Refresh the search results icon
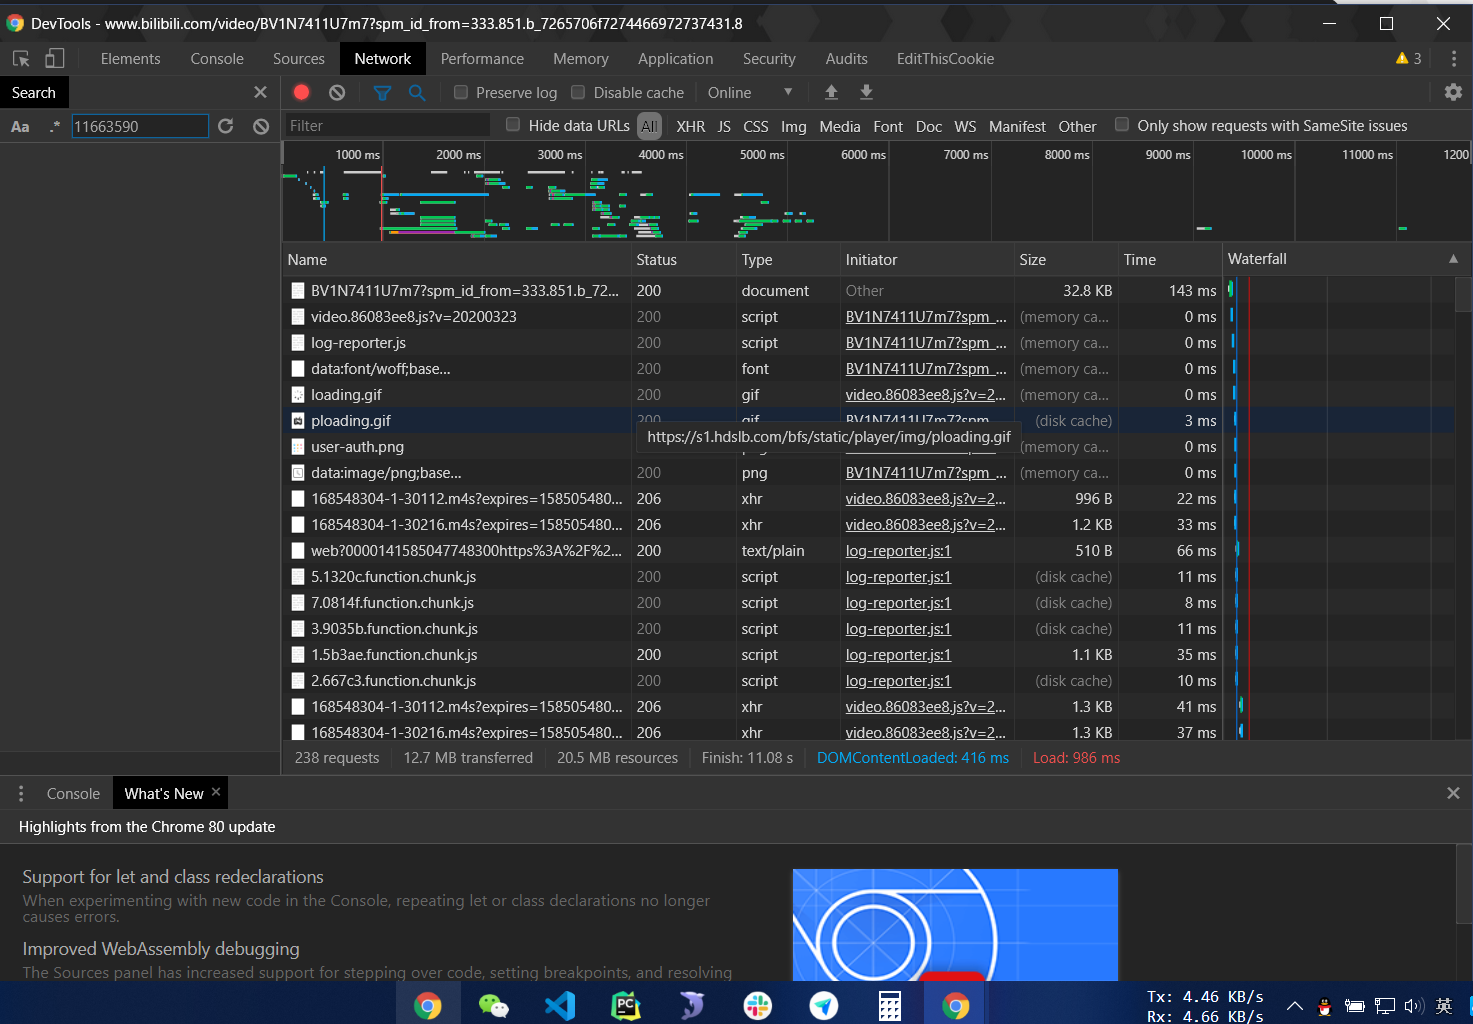 pyautogui.click(x=226, y=126)
